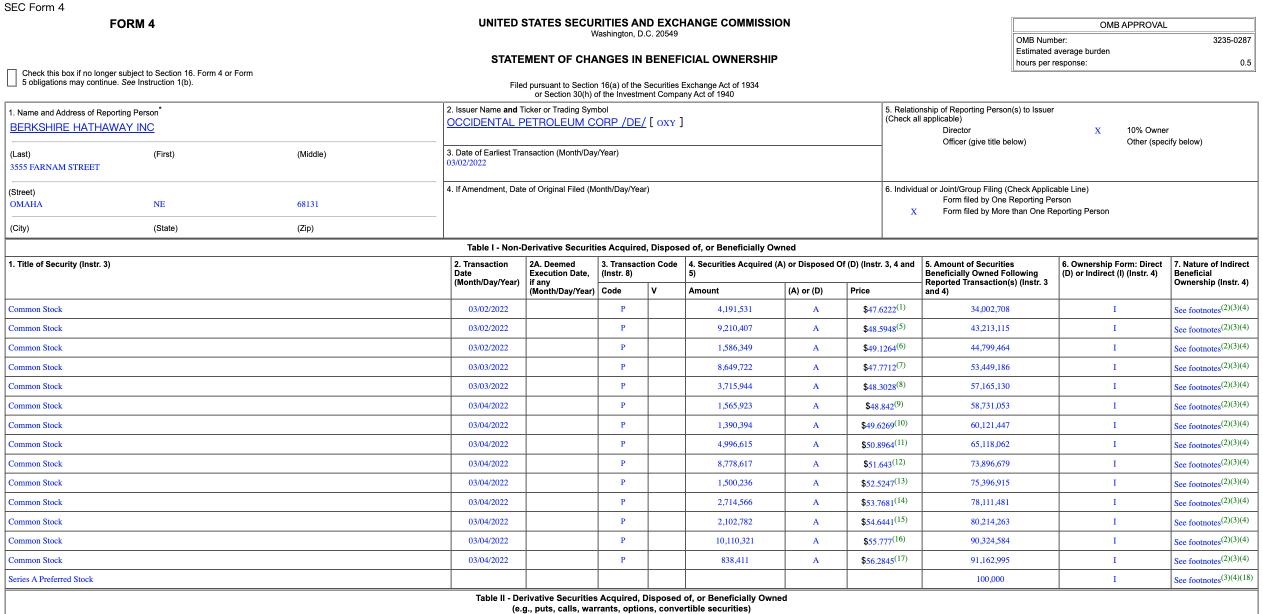Click the price $50.8964

pos(878,445)
